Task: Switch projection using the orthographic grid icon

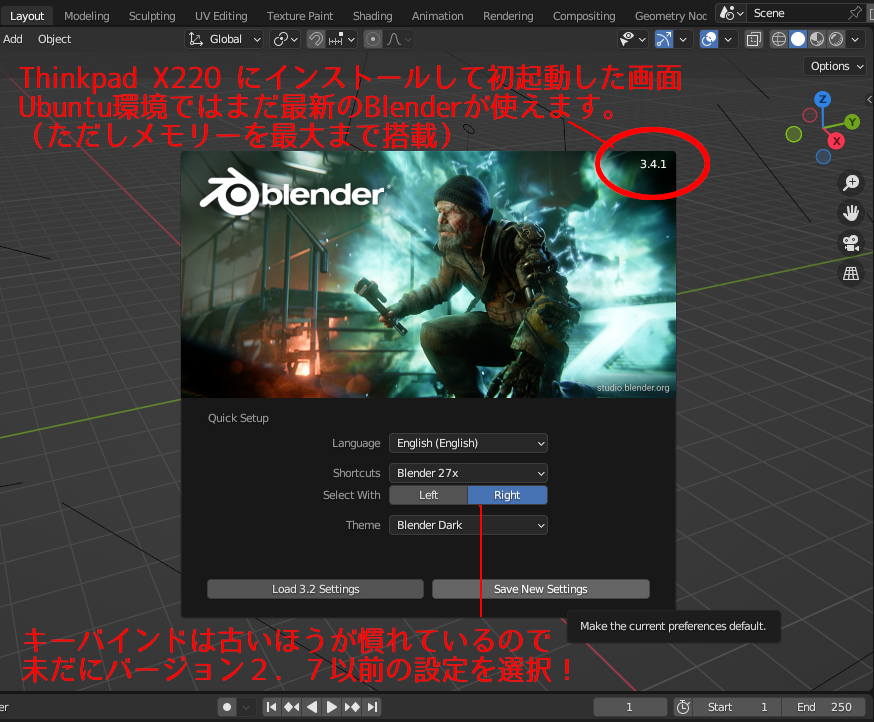Action: [x=851, y=273]
